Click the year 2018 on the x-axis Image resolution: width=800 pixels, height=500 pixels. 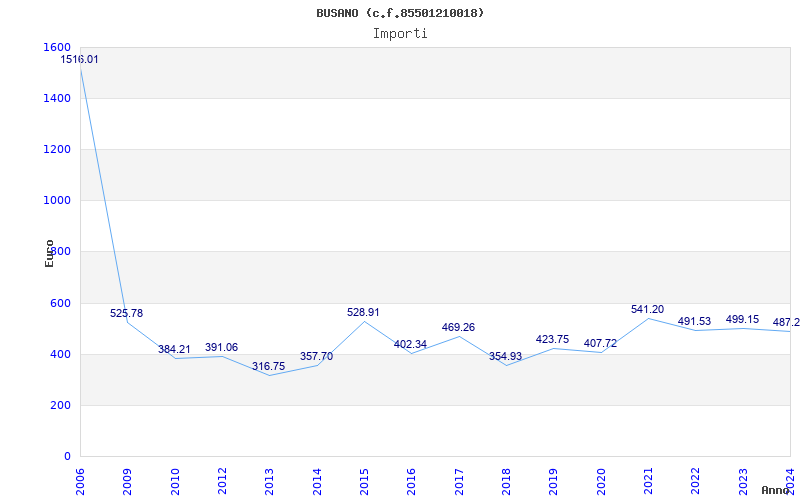506,480
